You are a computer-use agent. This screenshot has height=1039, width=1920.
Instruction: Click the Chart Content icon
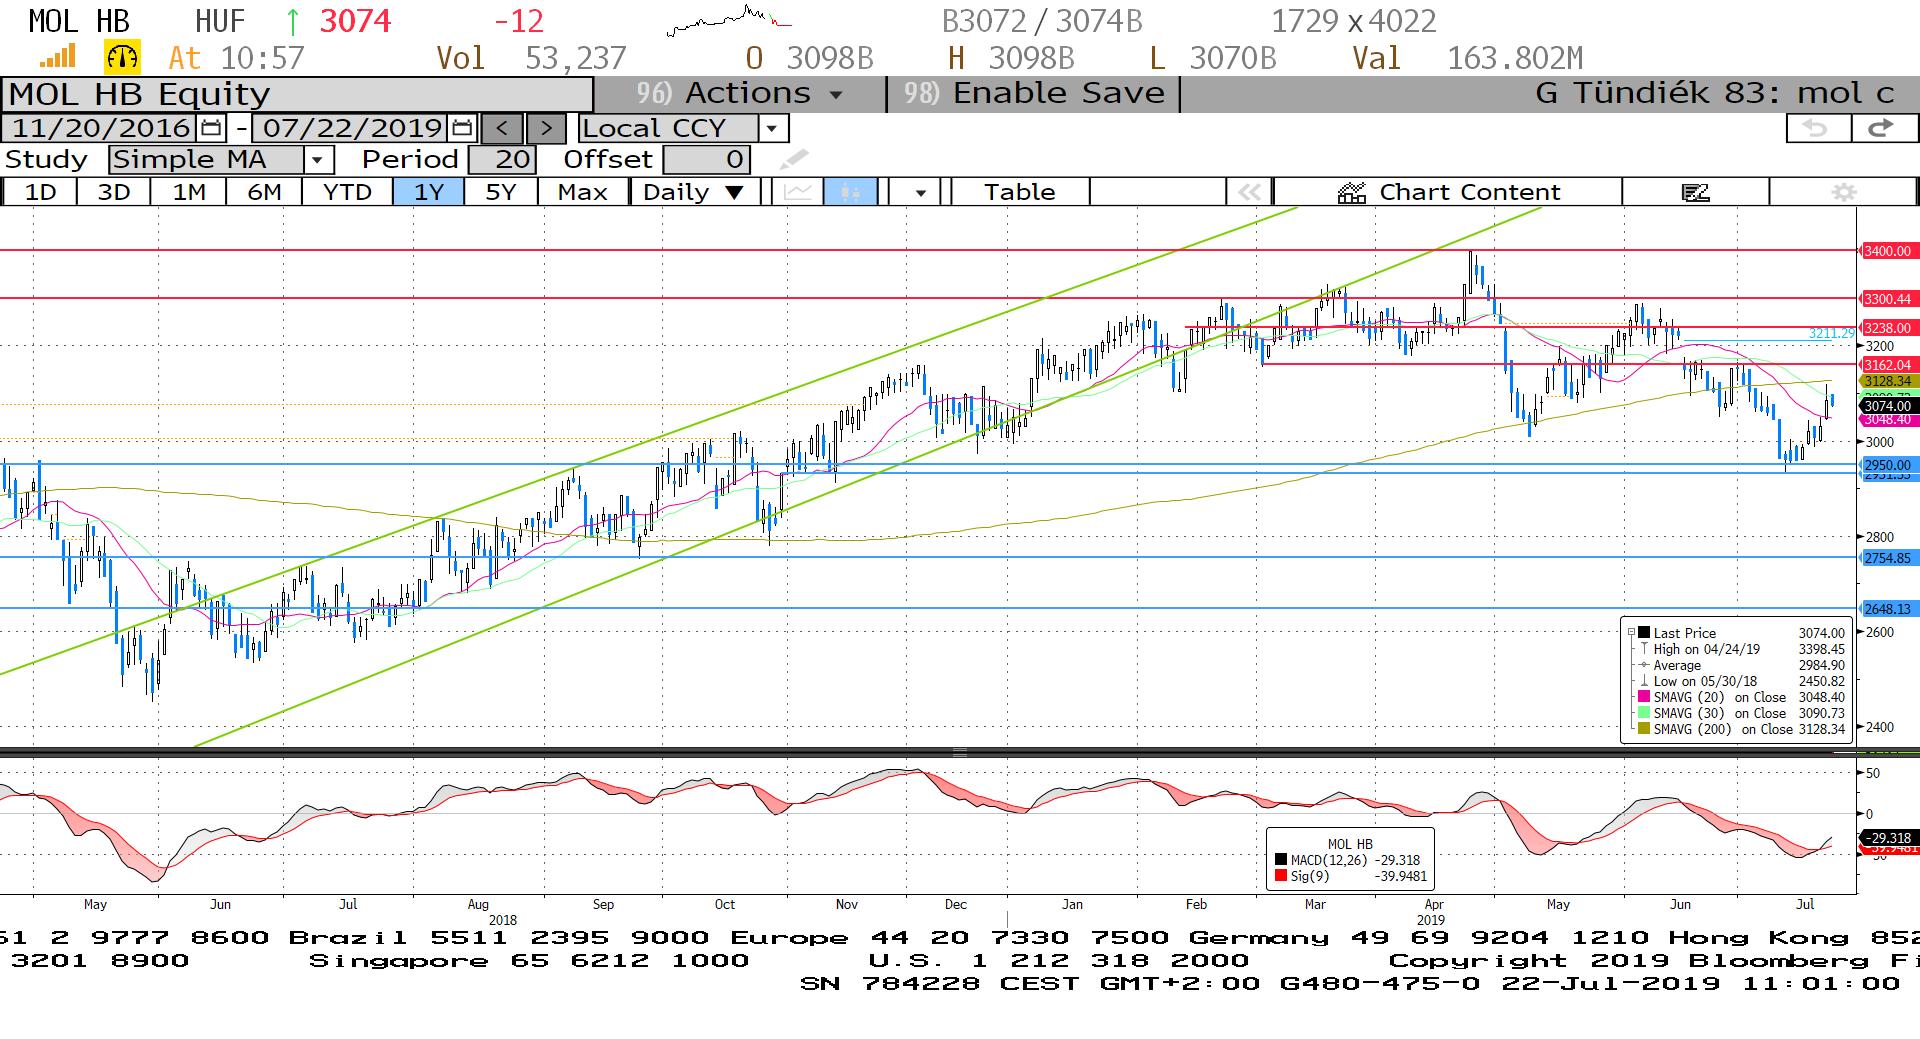[x=1352, y=192]
